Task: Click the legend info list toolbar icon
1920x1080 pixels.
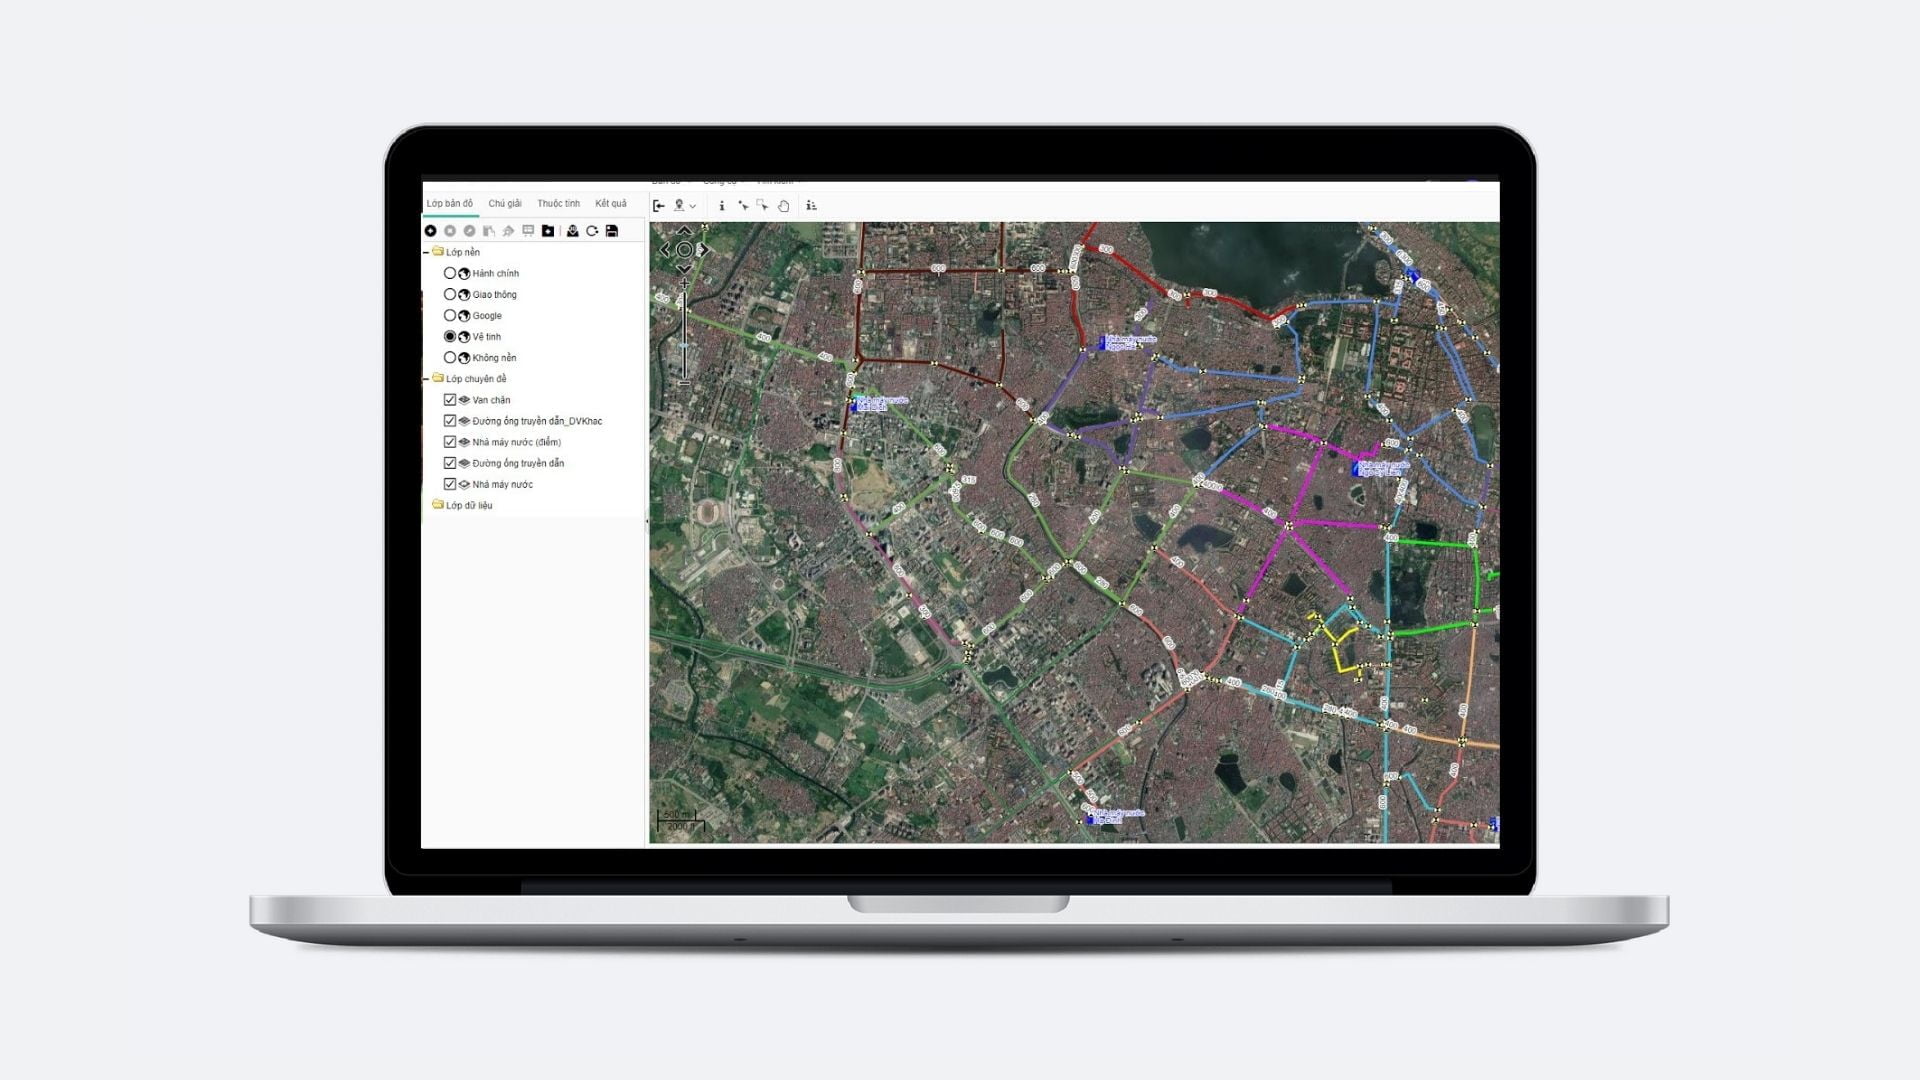Action: click(x=813, y=205)
